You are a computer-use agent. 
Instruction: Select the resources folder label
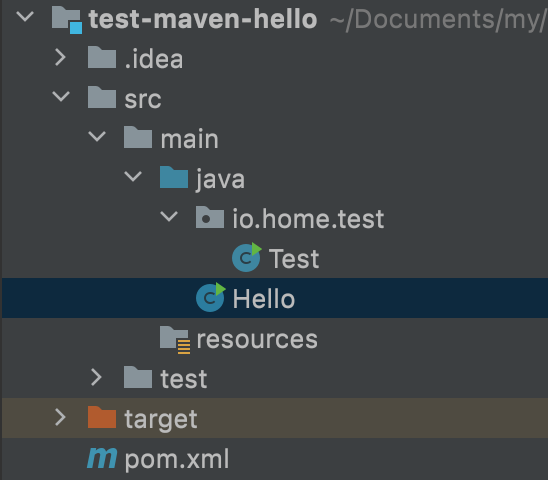(x=257, y=339)
